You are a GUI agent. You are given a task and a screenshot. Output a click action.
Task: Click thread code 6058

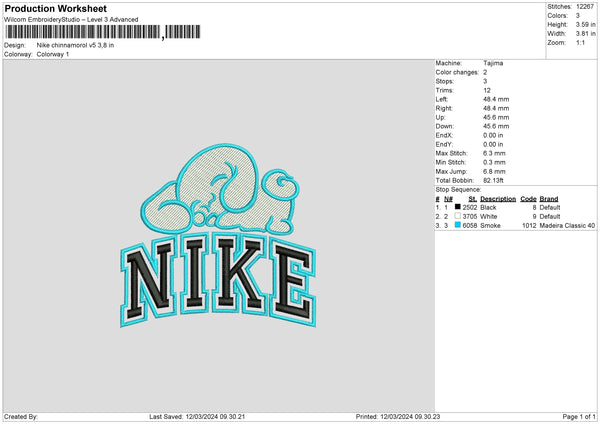(x=470, y=226)
